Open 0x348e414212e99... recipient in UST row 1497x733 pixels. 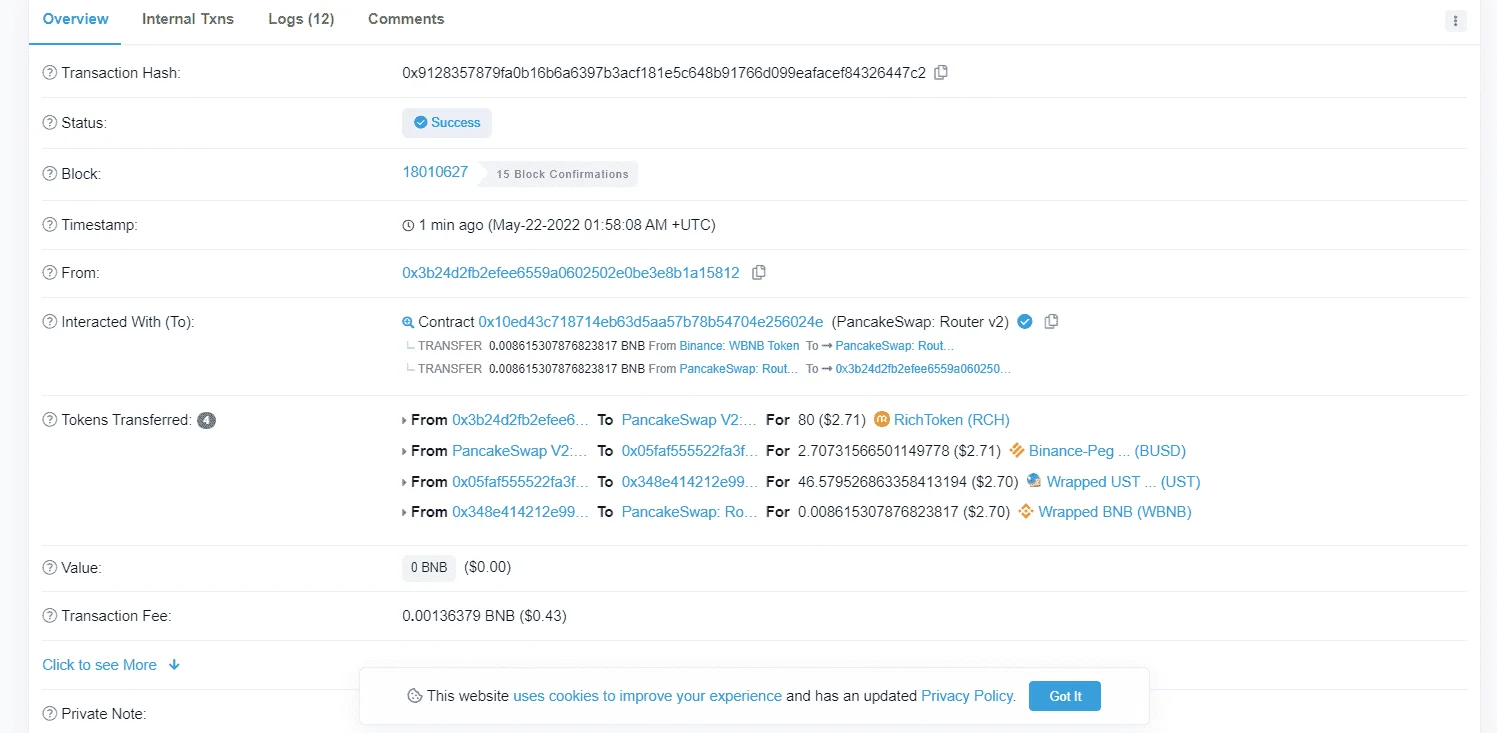click(x=690, y=481)
